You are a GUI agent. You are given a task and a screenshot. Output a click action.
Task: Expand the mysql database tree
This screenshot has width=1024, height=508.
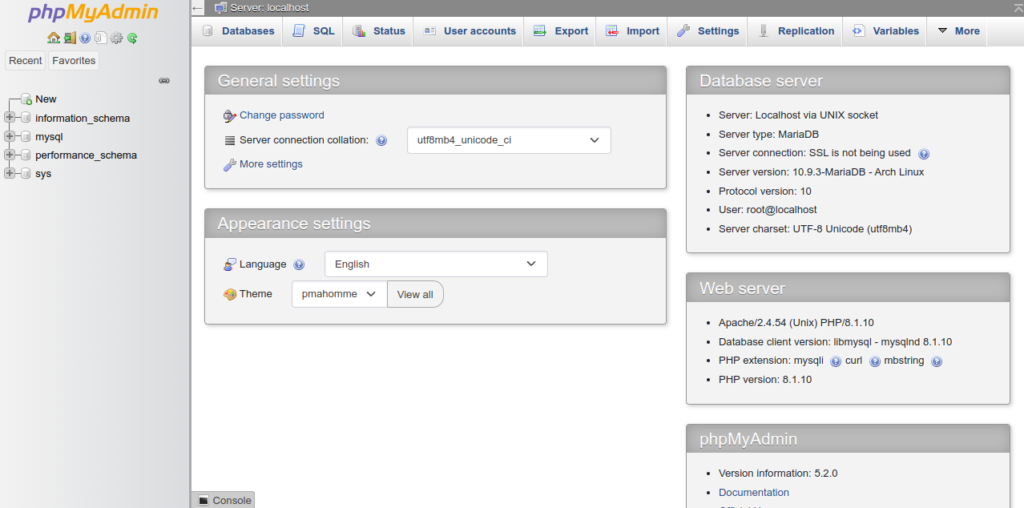point(9,136)
